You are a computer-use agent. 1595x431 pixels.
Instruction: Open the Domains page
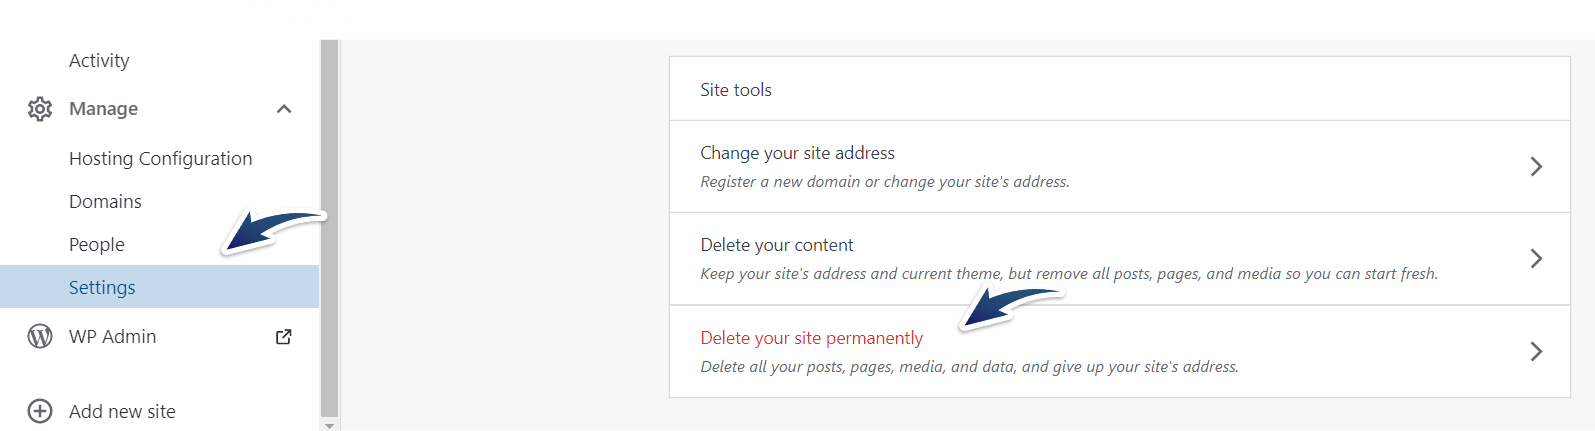click(x=105, y=201)
